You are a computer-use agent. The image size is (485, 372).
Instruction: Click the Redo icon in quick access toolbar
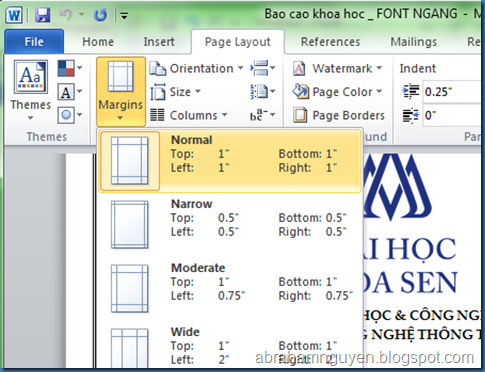coord(100,15)
